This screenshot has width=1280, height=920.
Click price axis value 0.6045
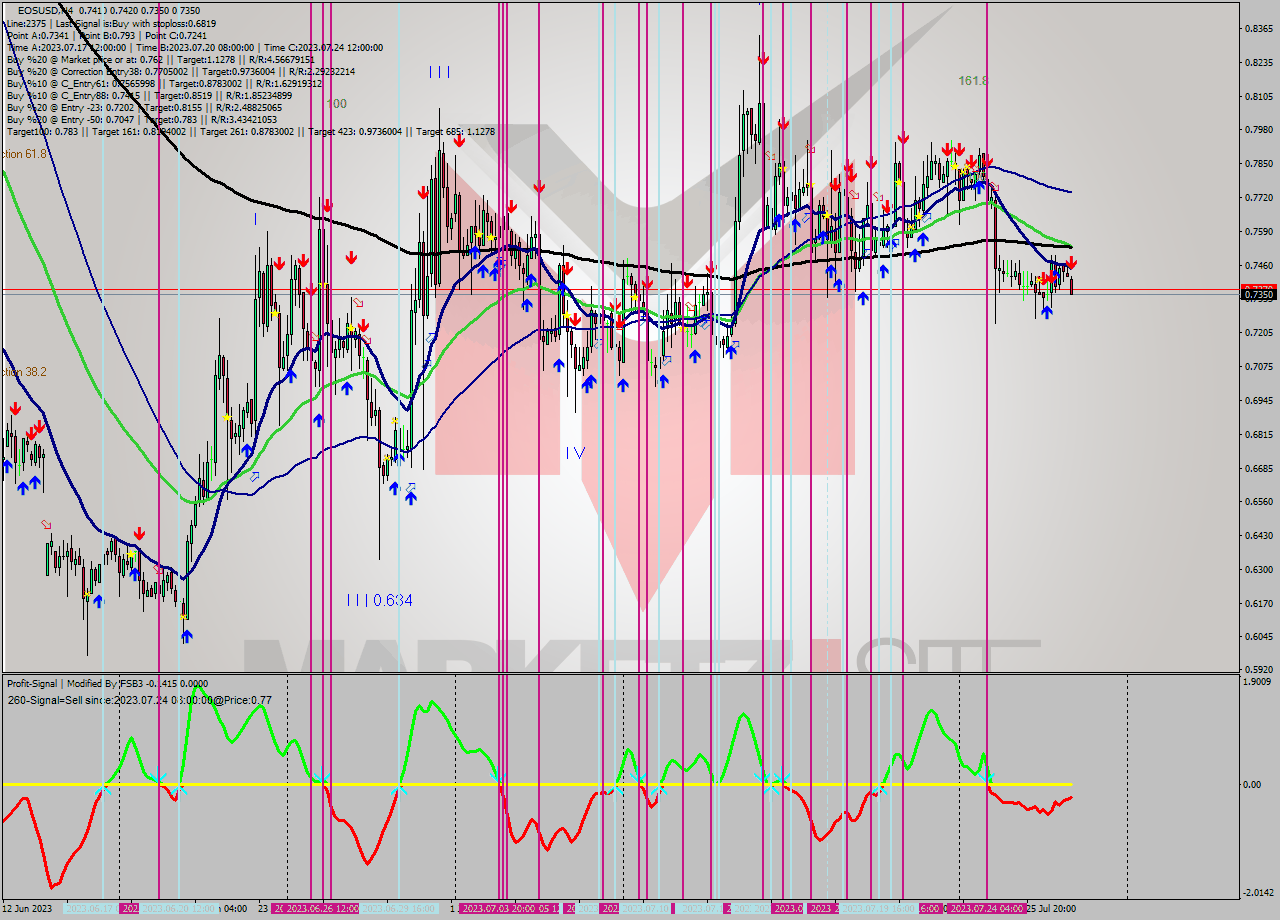pos(1258,636)
